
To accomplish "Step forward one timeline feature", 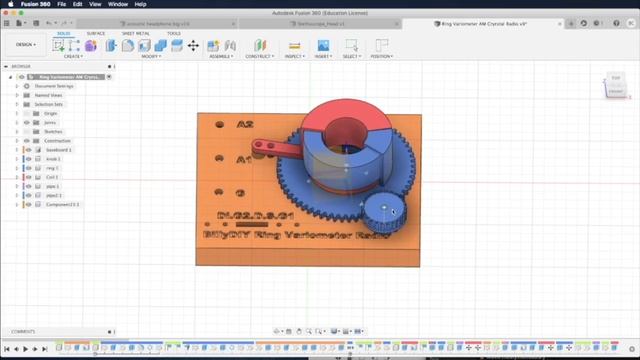I will click(x=35, y=349).
